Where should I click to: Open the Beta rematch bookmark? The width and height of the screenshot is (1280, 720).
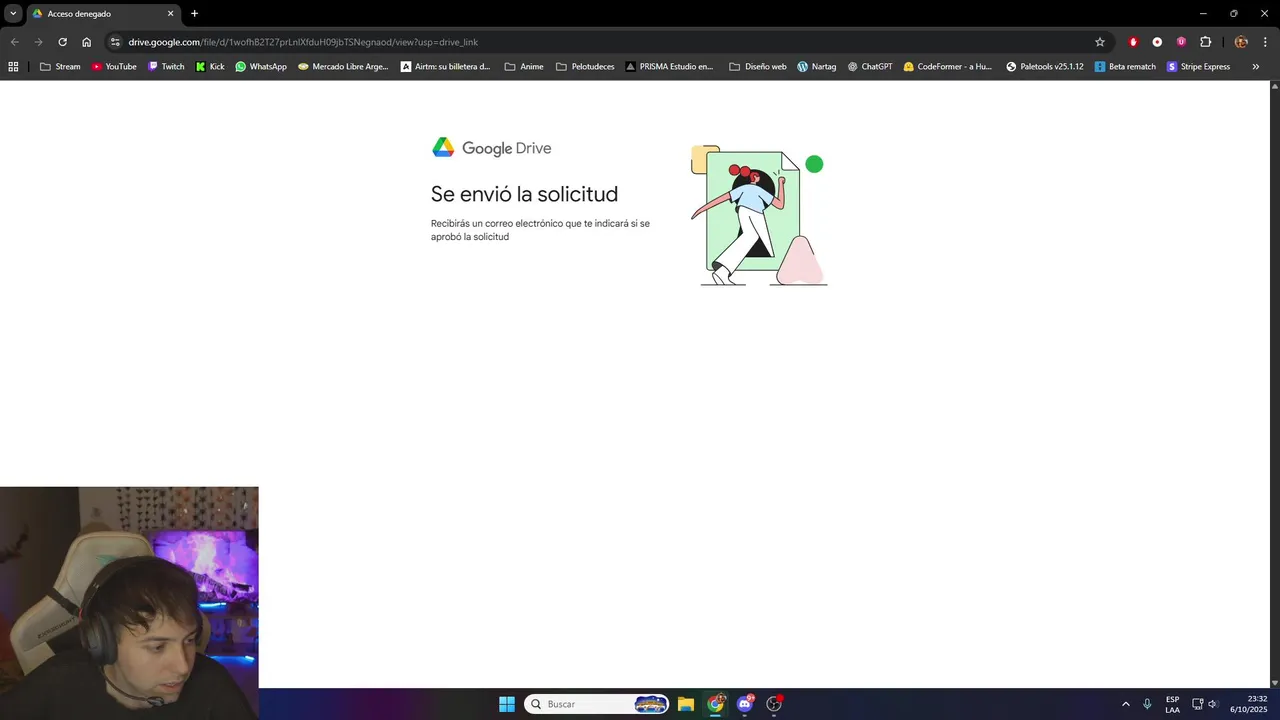[x=1125, y=66]
